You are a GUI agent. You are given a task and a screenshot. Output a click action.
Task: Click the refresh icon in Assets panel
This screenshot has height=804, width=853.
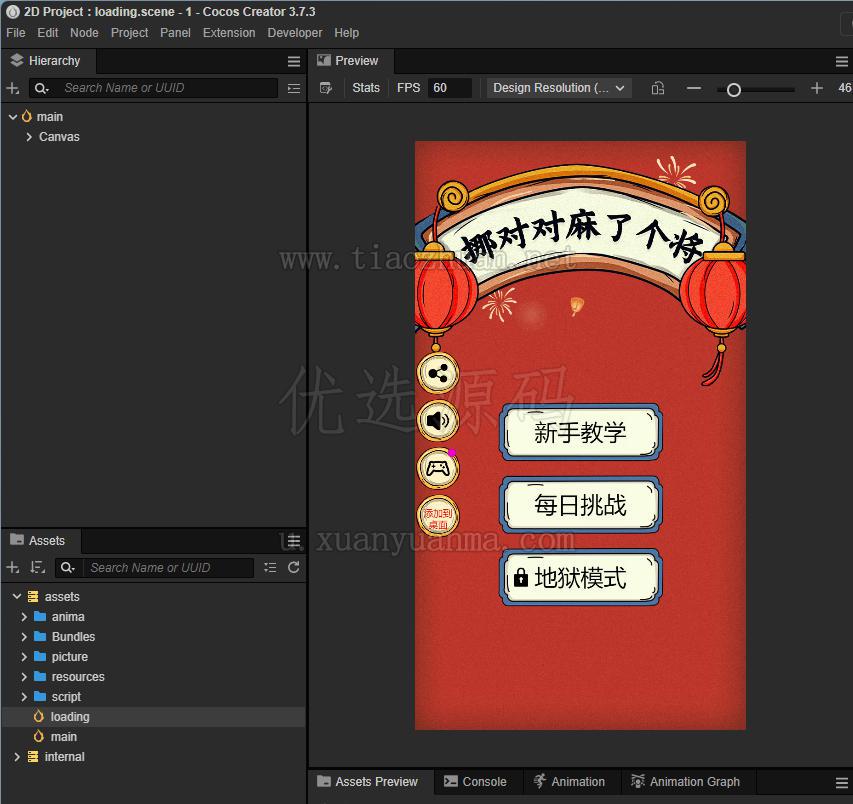pyautogui.click(x=294, y=567)
